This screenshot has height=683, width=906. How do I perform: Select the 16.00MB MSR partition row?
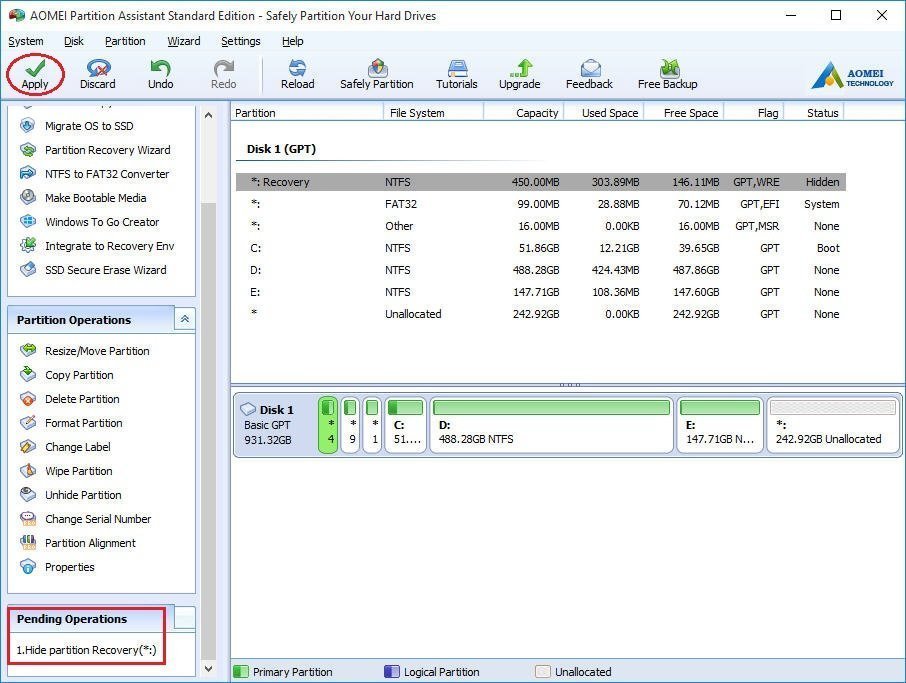(x=541, y=226)
